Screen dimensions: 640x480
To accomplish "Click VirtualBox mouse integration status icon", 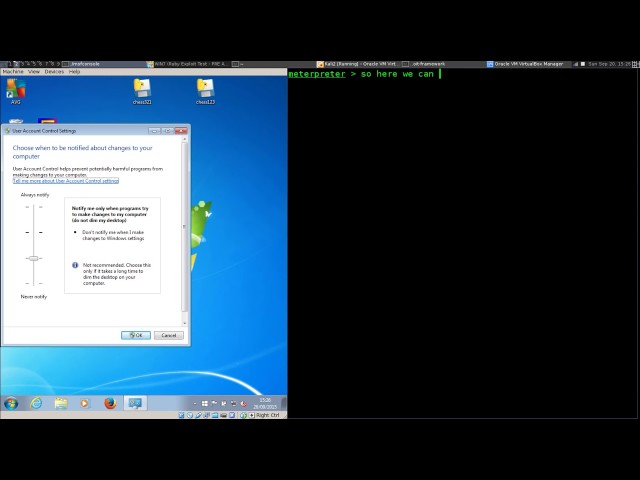I will point(243,415).
